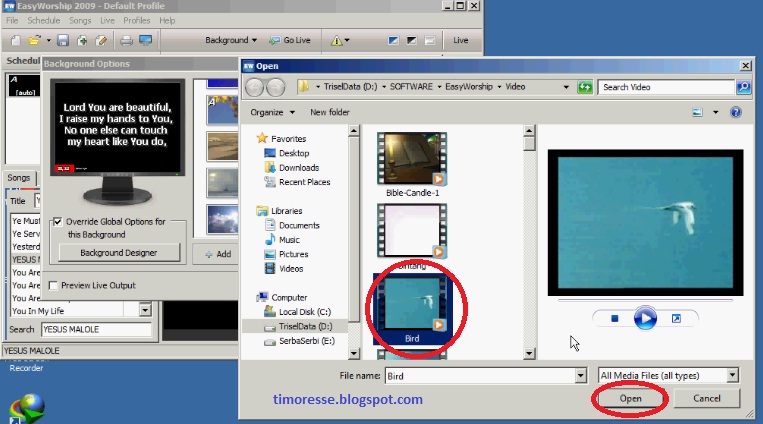
Task: Open the File menu
Action: (12, 20)
